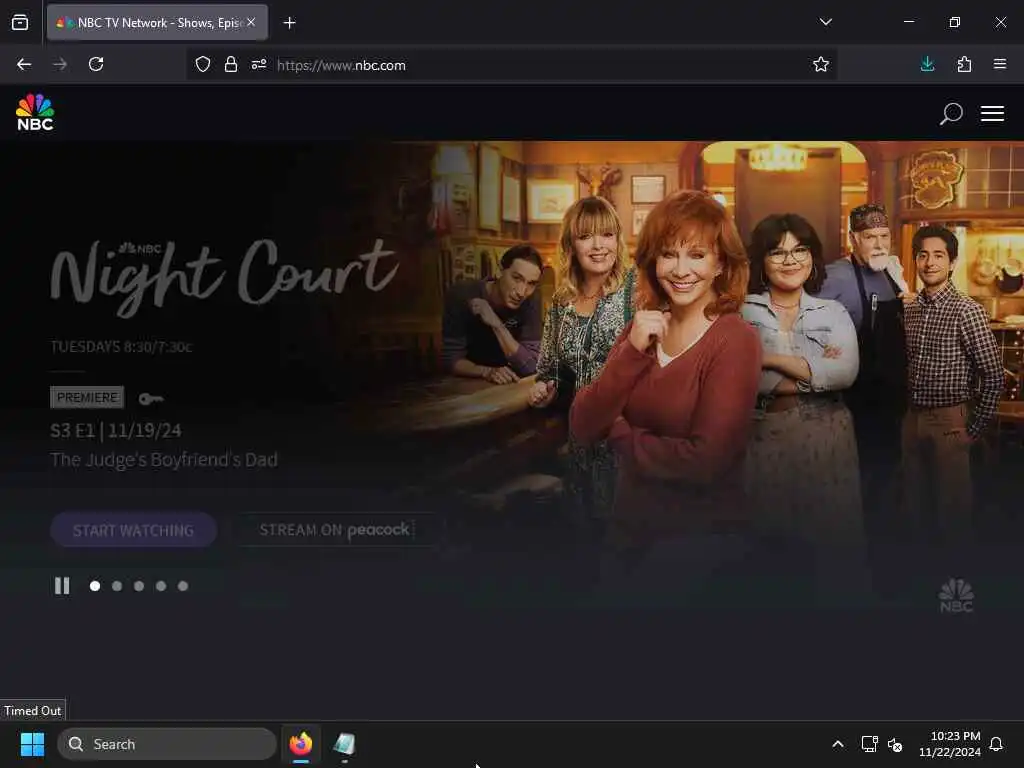Click S3 E1 | 11/19/24 episode text
The height and width of the screenshot is (768, 1024).
click(116, 430)
